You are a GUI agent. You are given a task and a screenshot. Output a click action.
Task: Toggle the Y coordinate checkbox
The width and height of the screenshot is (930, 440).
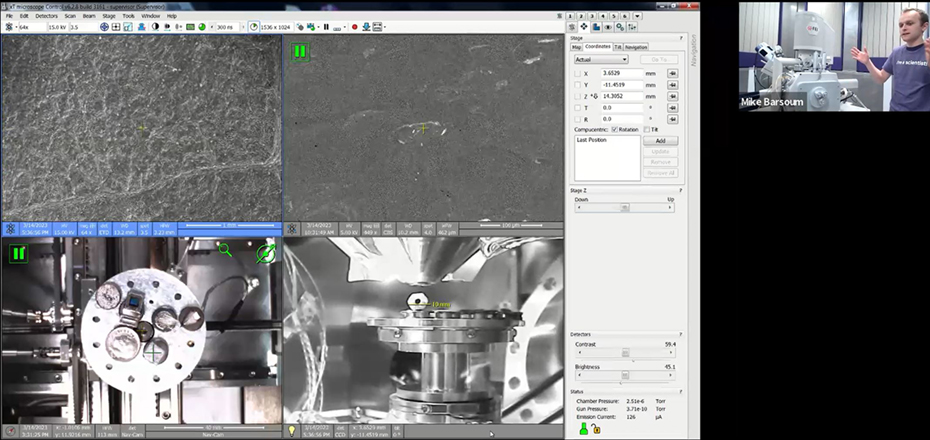pos(578,85)
